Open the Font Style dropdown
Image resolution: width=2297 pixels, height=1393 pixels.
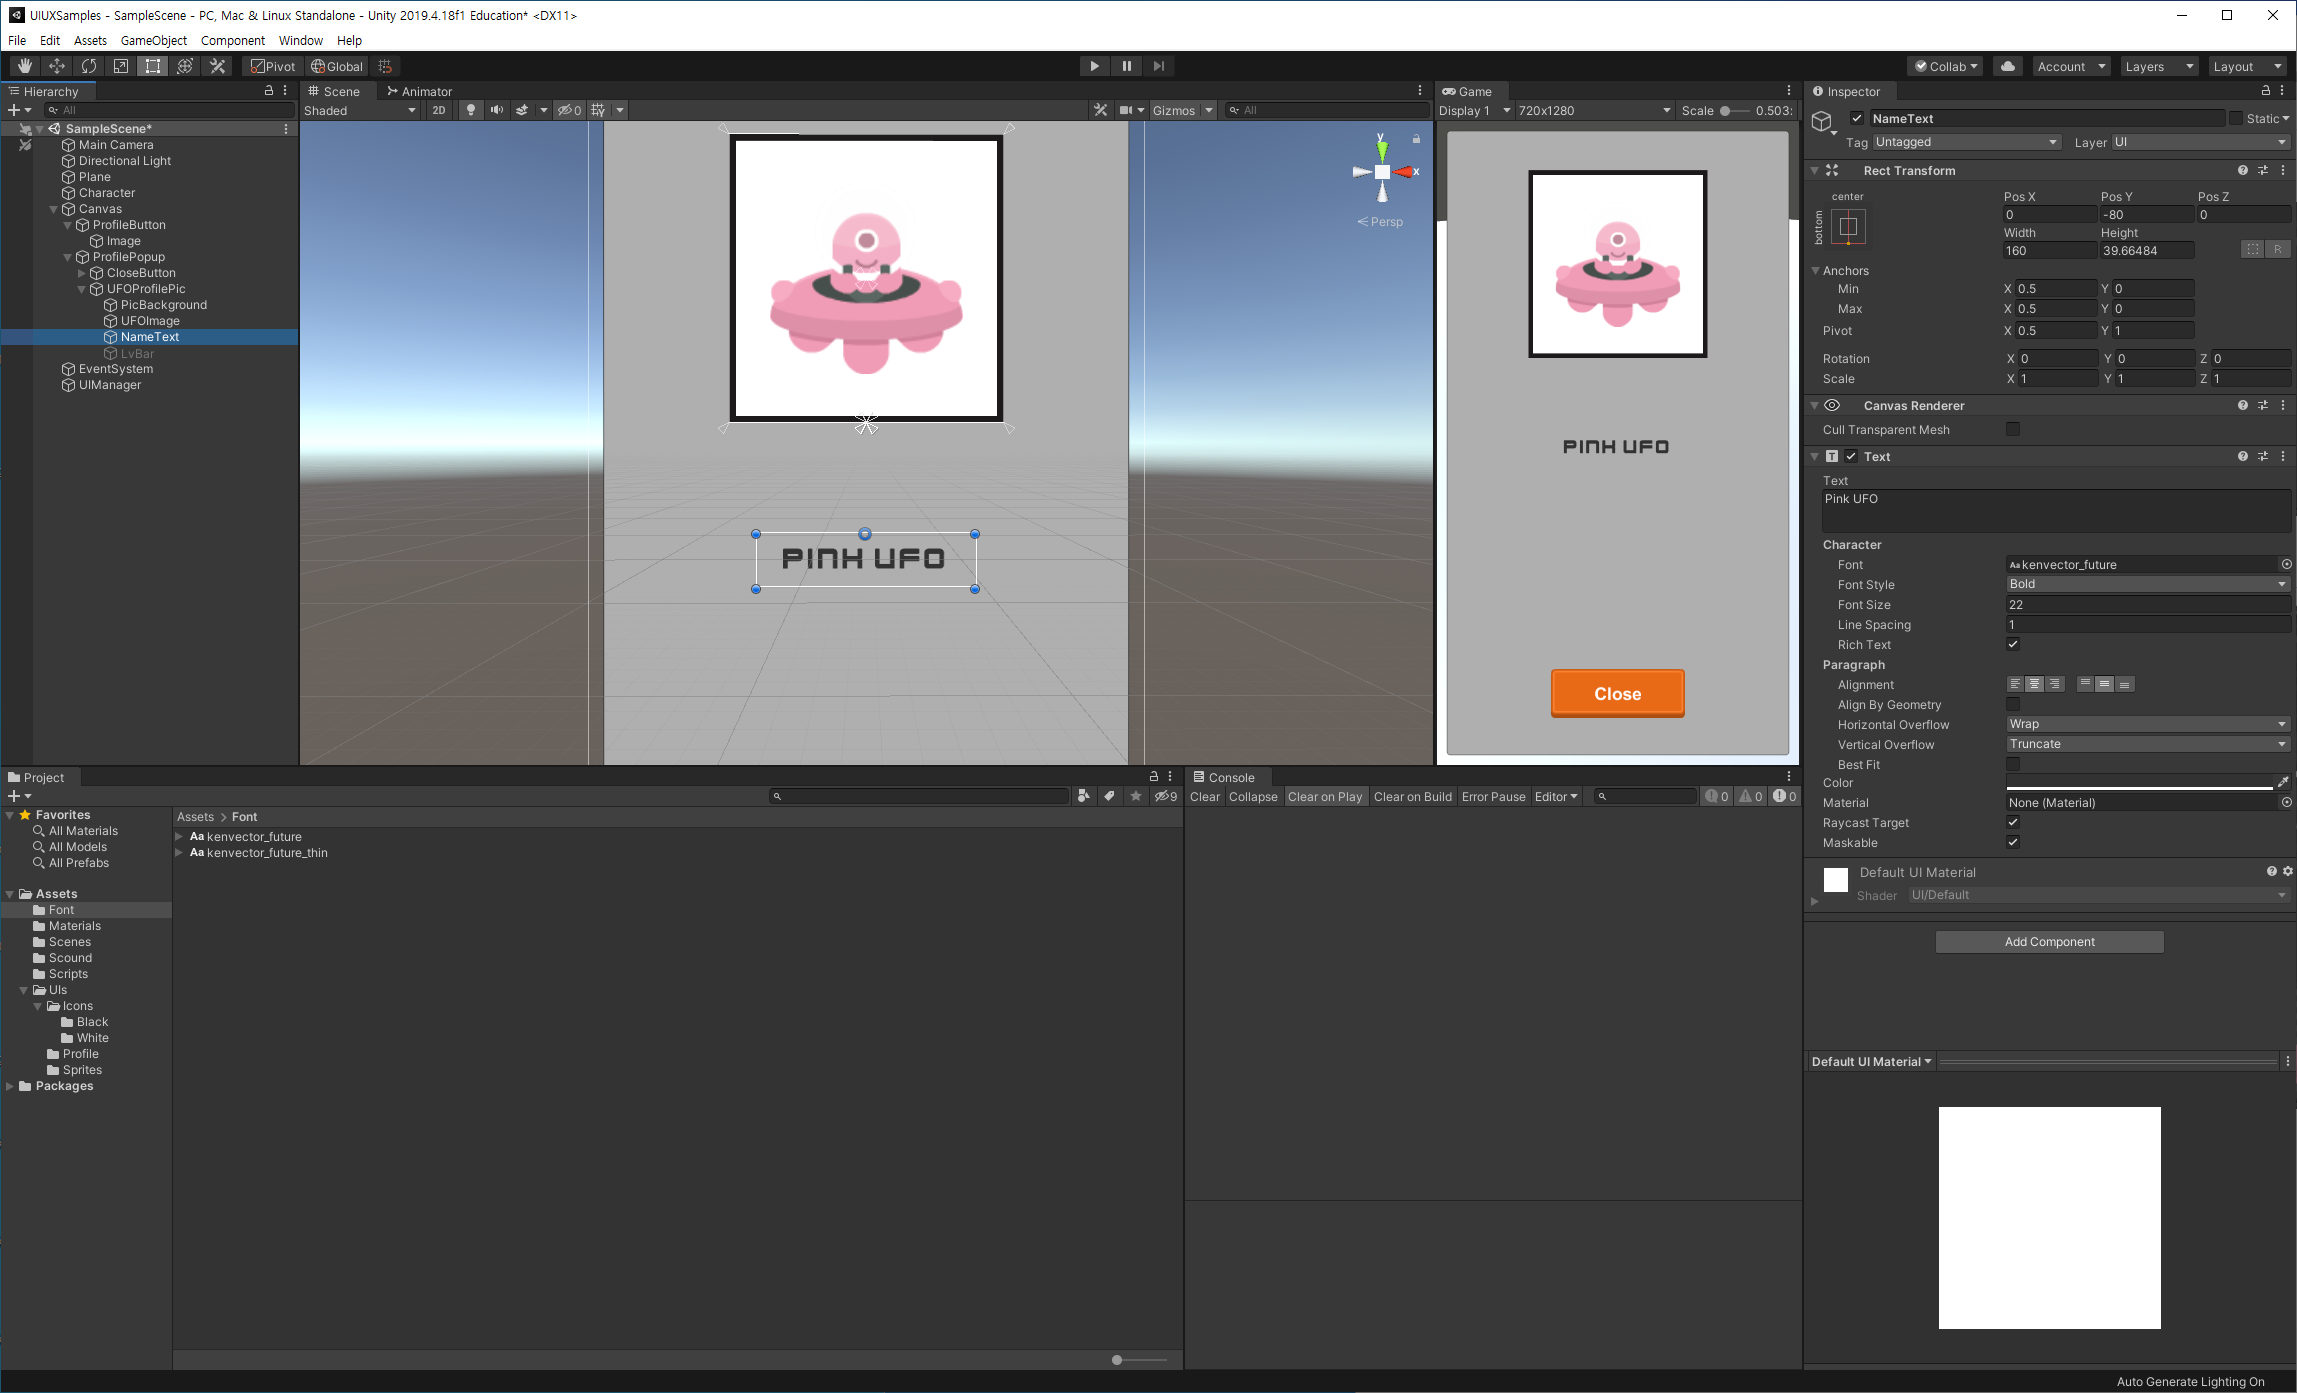tap(2147, 584)
